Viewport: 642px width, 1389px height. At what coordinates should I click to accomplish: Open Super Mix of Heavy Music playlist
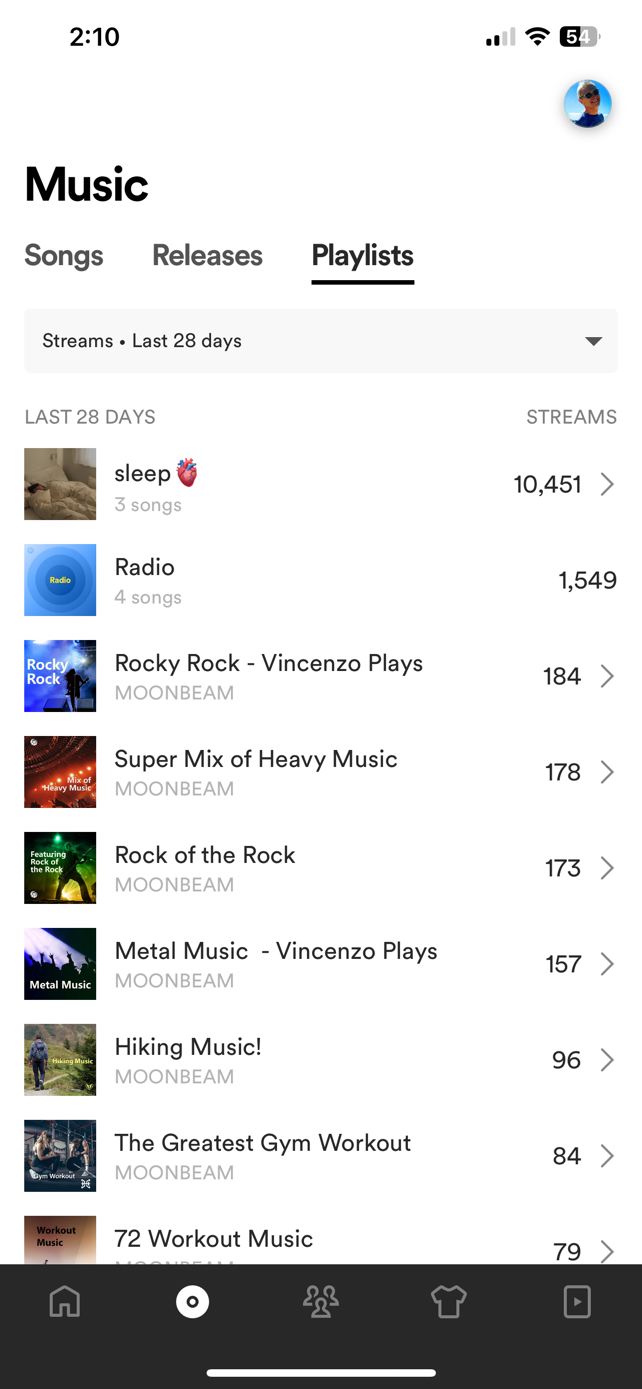tap(256, 760)
